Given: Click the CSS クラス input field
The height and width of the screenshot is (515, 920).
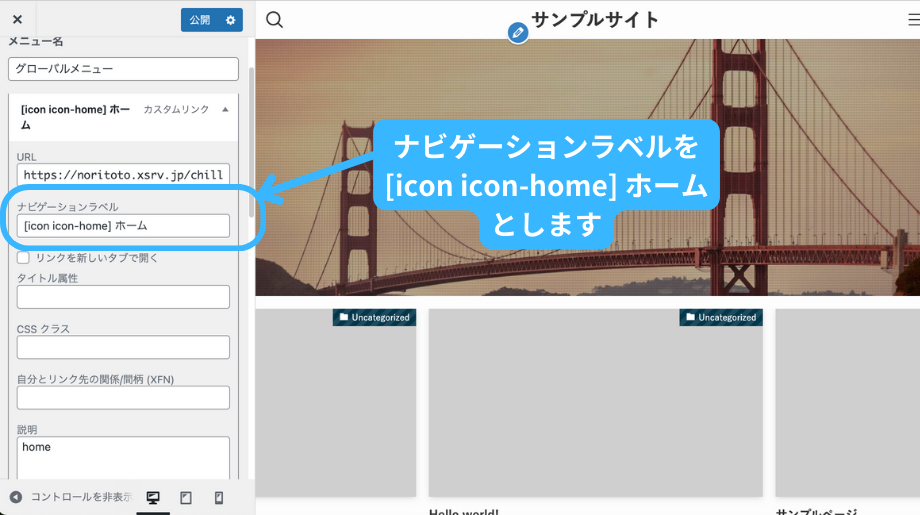Looking at the screenshot, I should [123, 347].
